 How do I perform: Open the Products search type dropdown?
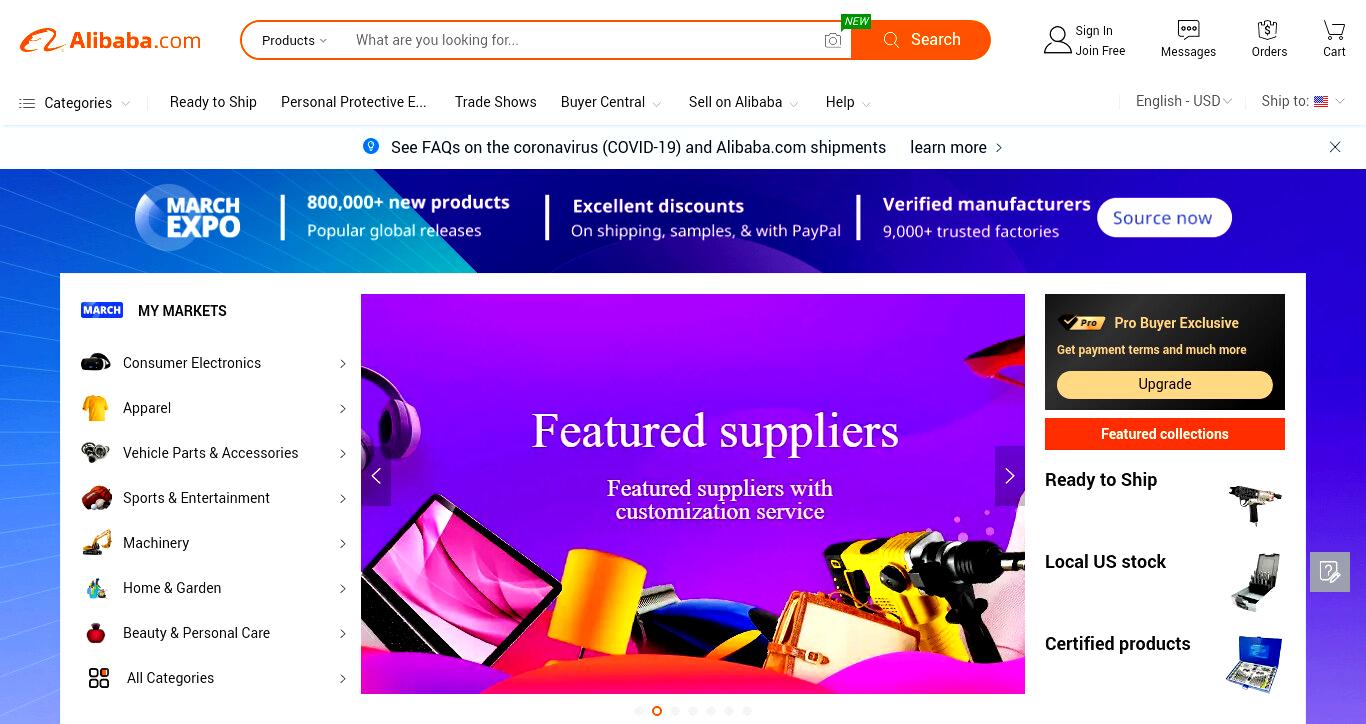pos(294,40)
